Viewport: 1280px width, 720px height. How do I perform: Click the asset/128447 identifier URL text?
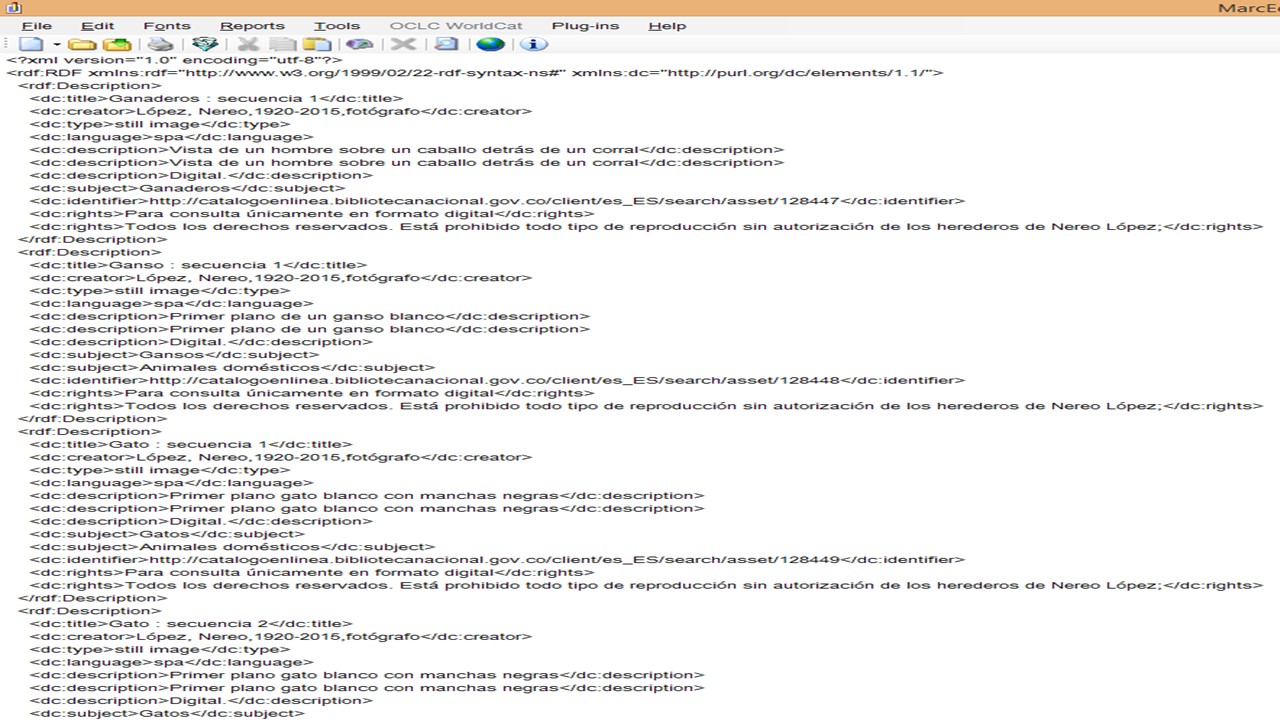point(494,201)
